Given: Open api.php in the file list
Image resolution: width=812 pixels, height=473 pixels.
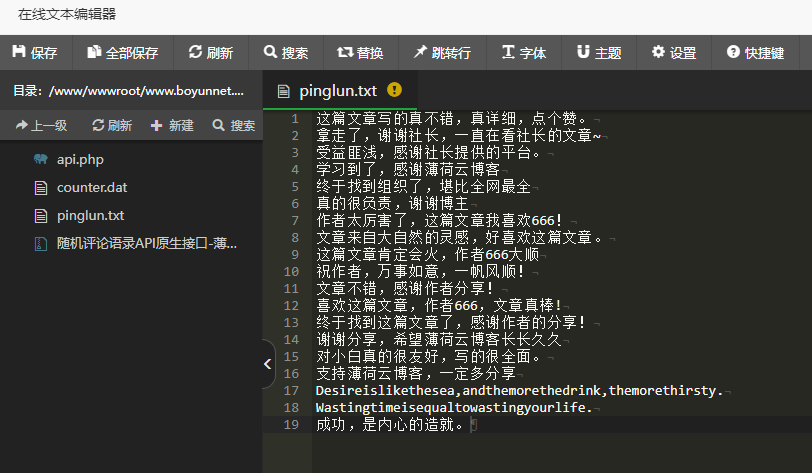Looking at the screenshot, I should (x=80, y=160).
